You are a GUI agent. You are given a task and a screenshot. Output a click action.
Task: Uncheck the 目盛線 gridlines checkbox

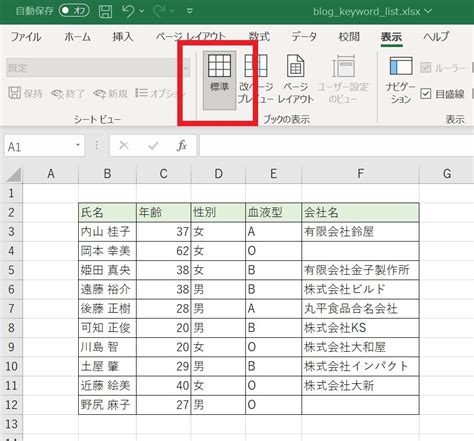(426, 94)
